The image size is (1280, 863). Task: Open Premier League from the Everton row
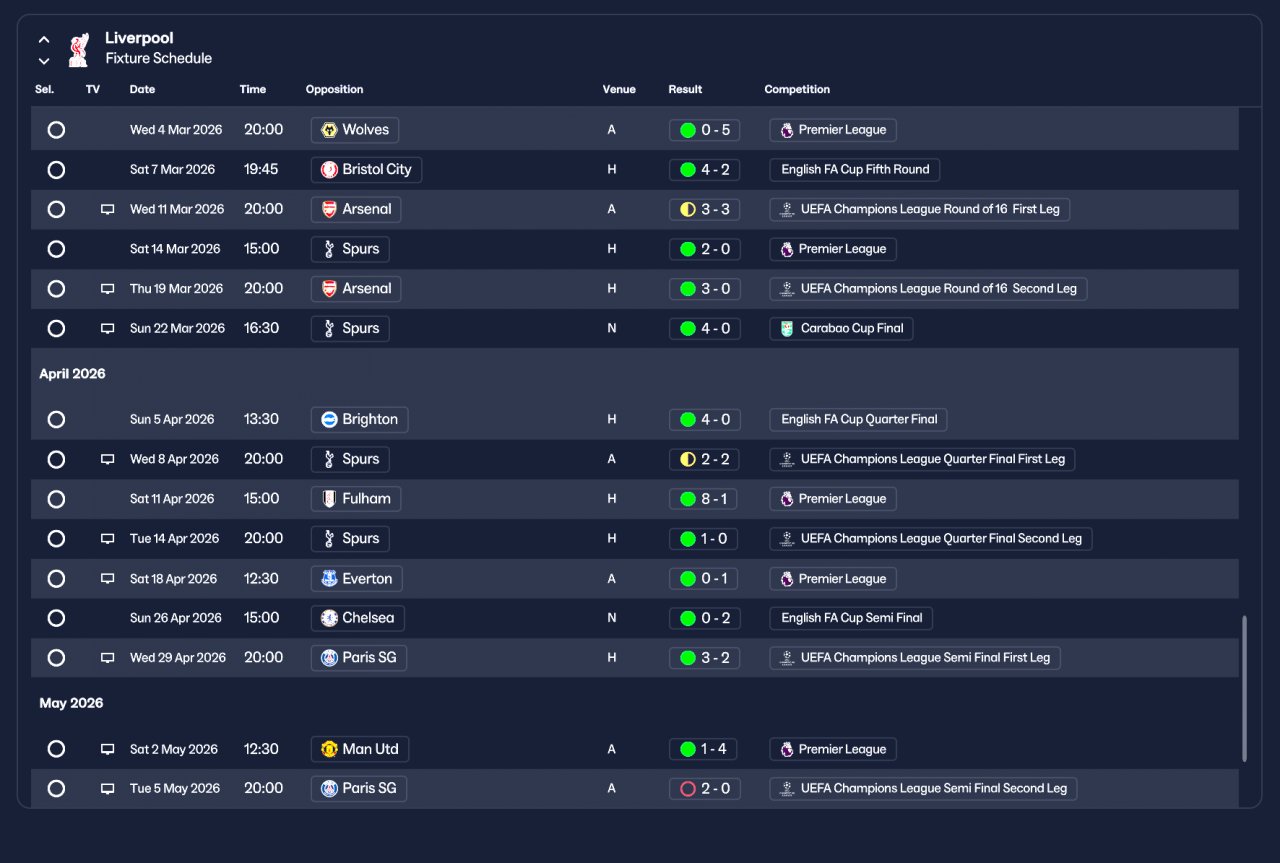click(832, 579)
